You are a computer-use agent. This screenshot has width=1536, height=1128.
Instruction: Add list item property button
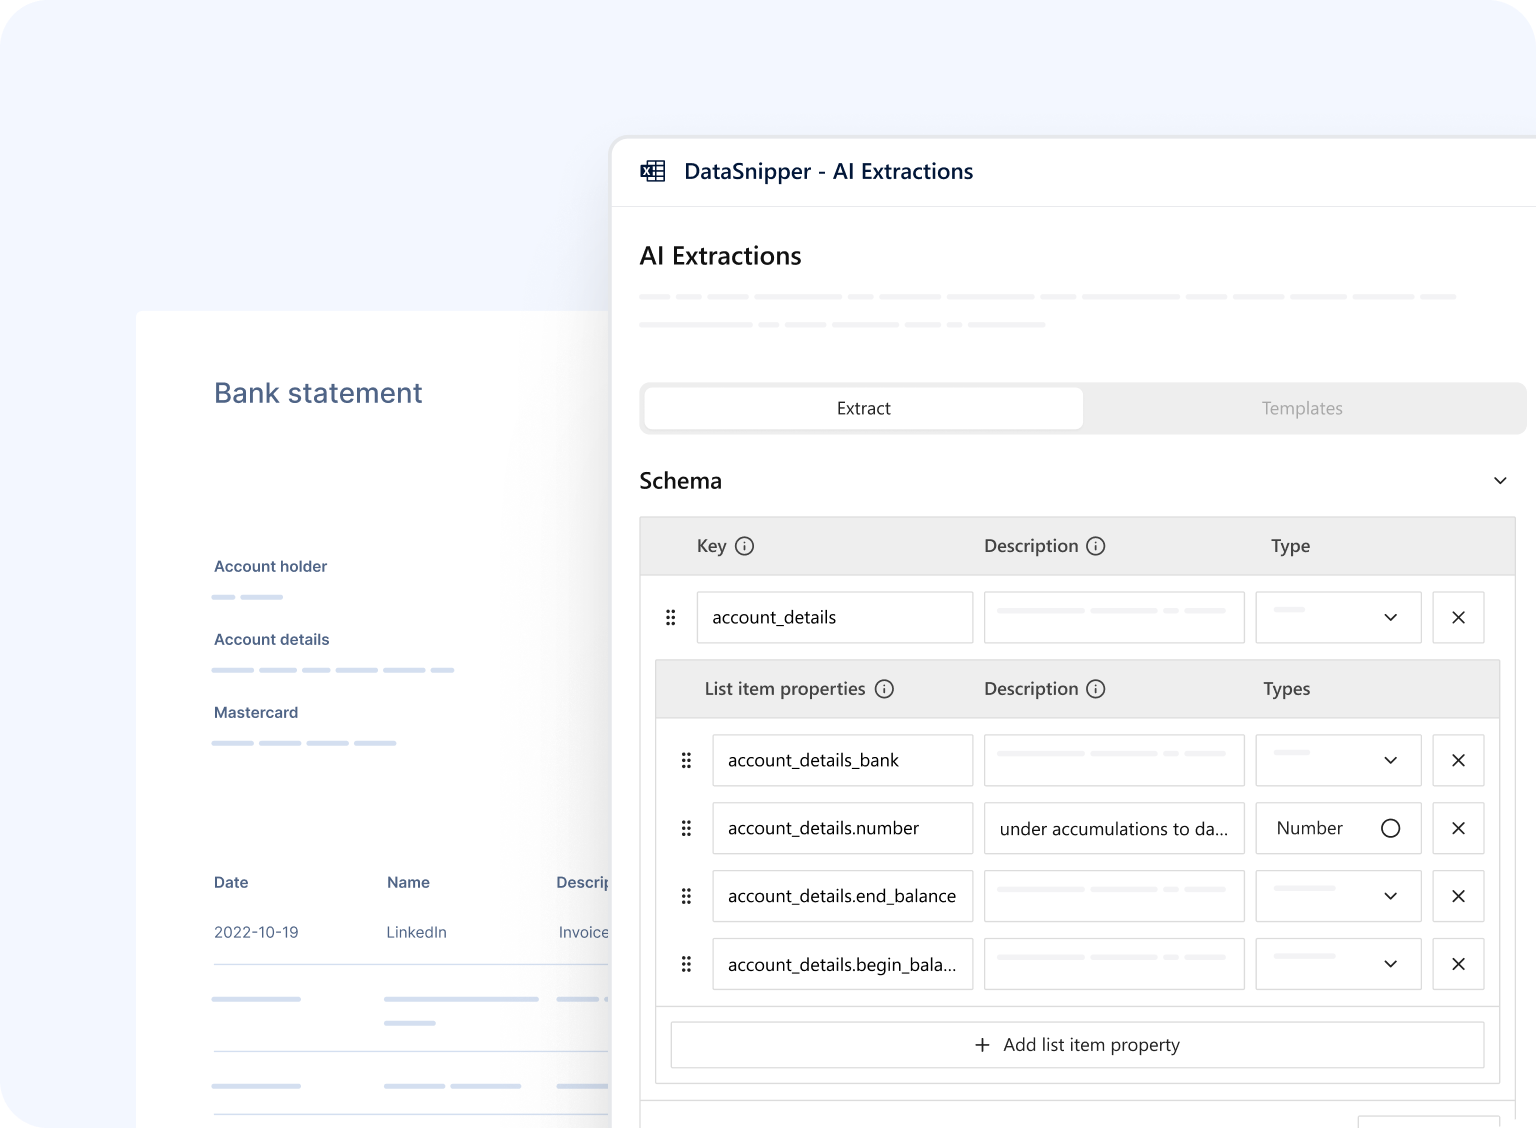pyautogui.click(x=1077, y=1045)
